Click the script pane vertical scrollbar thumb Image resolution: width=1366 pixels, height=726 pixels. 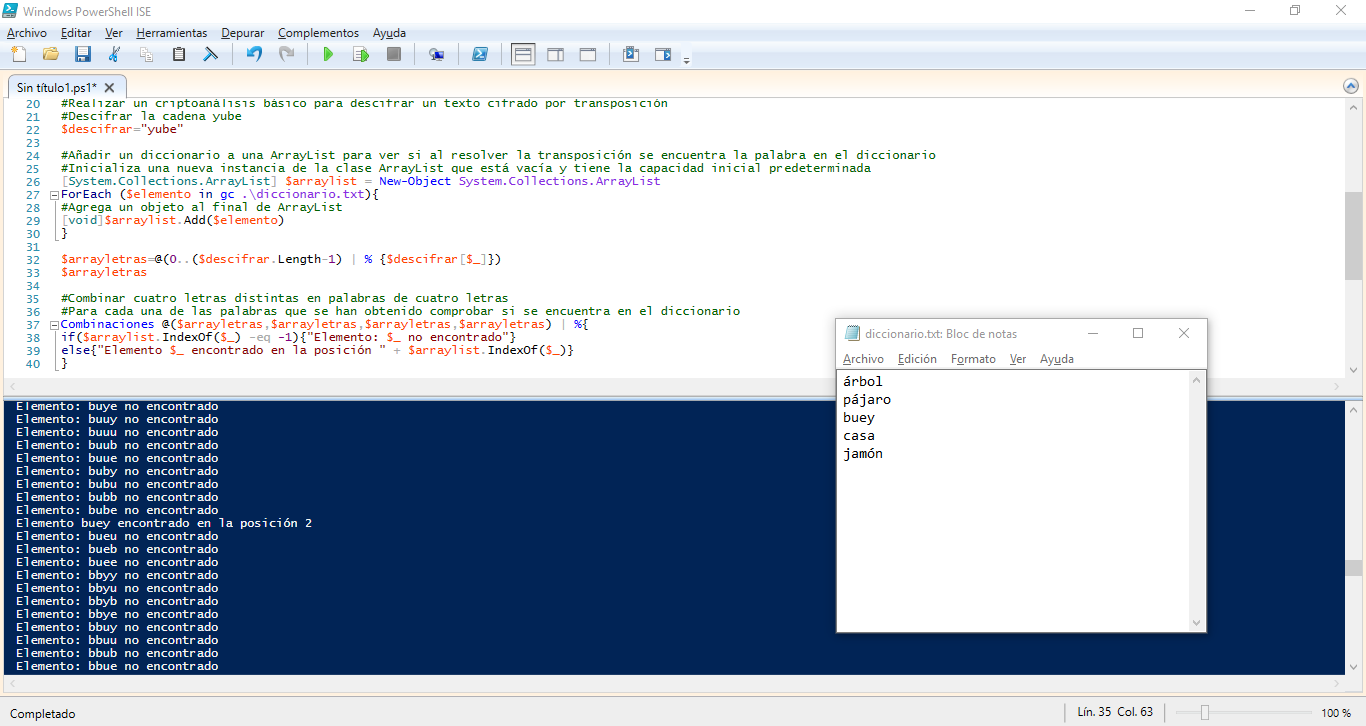pyautogui.click(x=1352, y=236)
